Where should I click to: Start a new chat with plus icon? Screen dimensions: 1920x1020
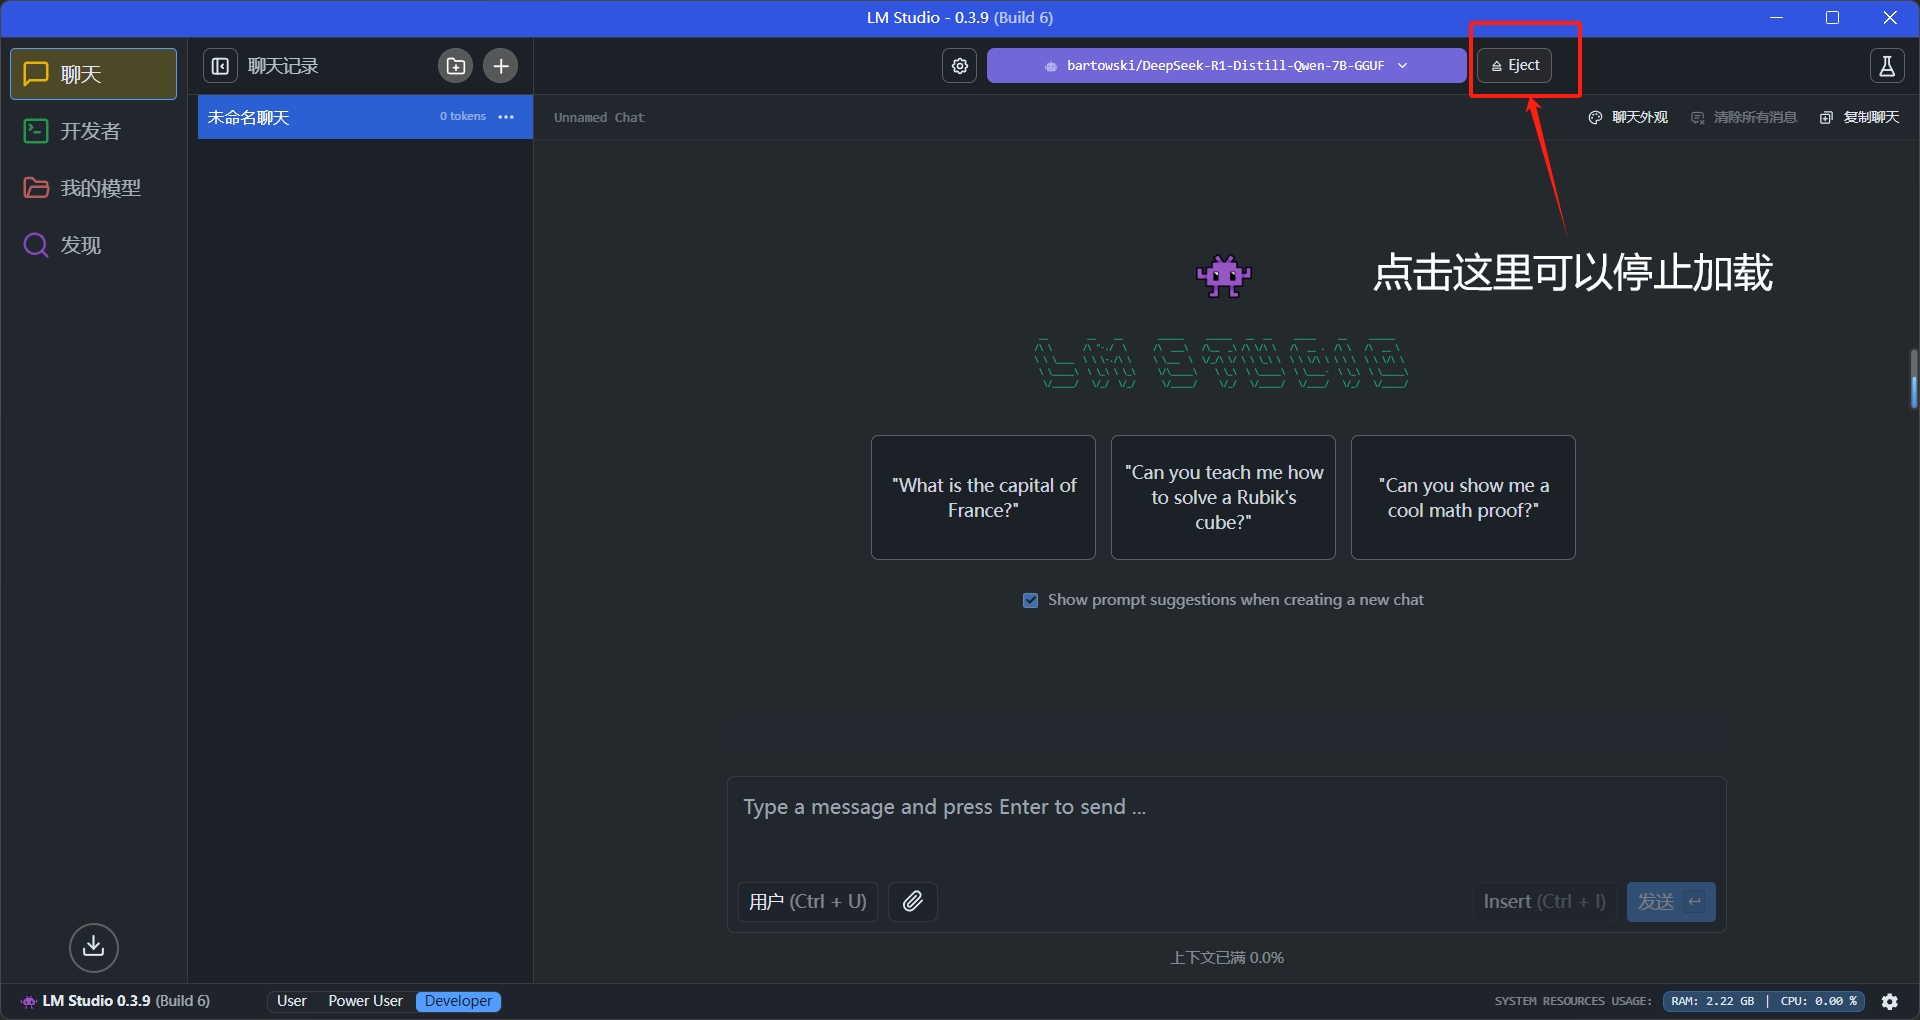[501, 66]
